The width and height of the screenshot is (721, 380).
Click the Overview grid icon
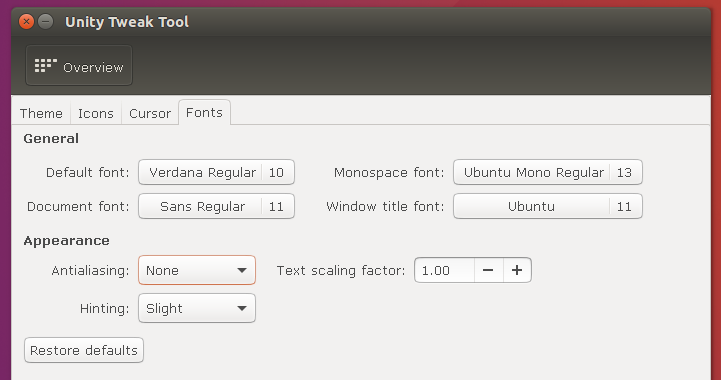point(46,66)
